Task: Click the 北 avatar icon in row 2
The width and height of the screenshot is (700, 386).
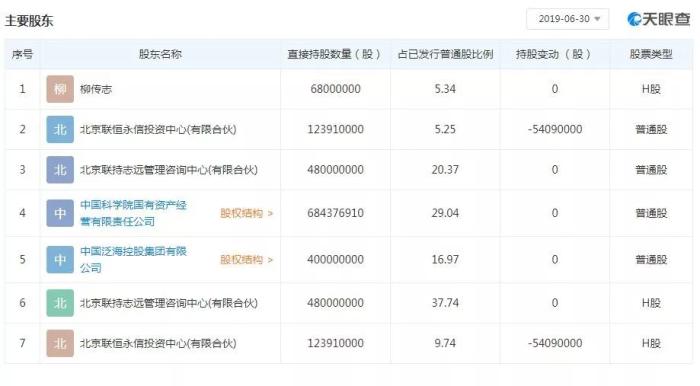Action: coord(60,129)
